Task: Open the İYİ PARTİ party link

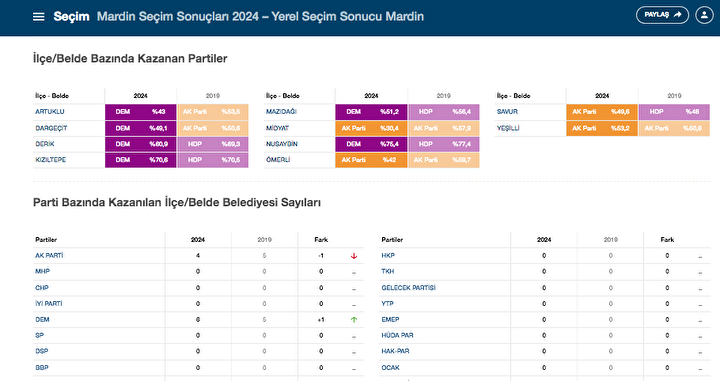Action: coord(49,303)
